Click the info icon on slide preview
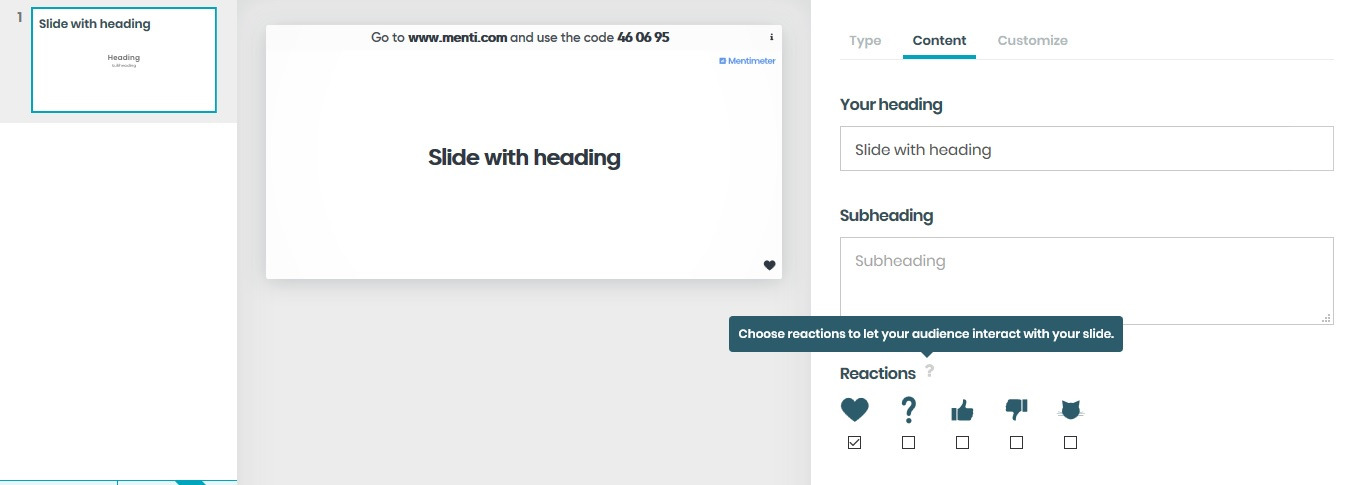 pos(772,37)
